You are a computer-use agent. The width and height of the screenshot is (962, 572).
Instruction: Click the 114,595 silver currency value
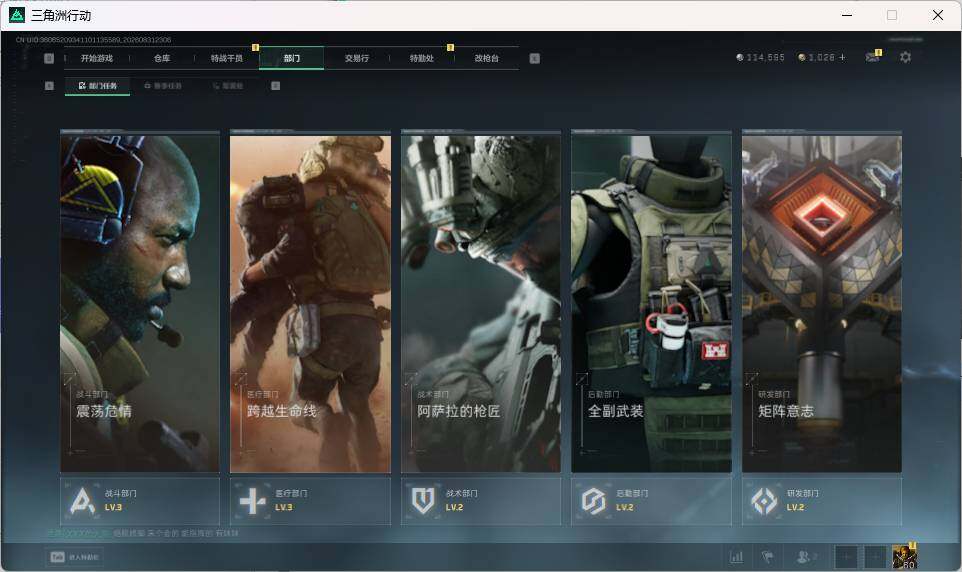pos(765,58)
